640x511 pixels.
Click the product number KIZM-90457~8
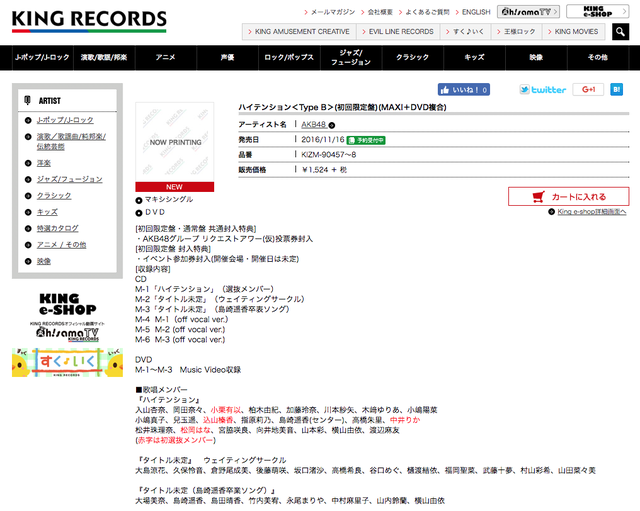coord(329,155)
